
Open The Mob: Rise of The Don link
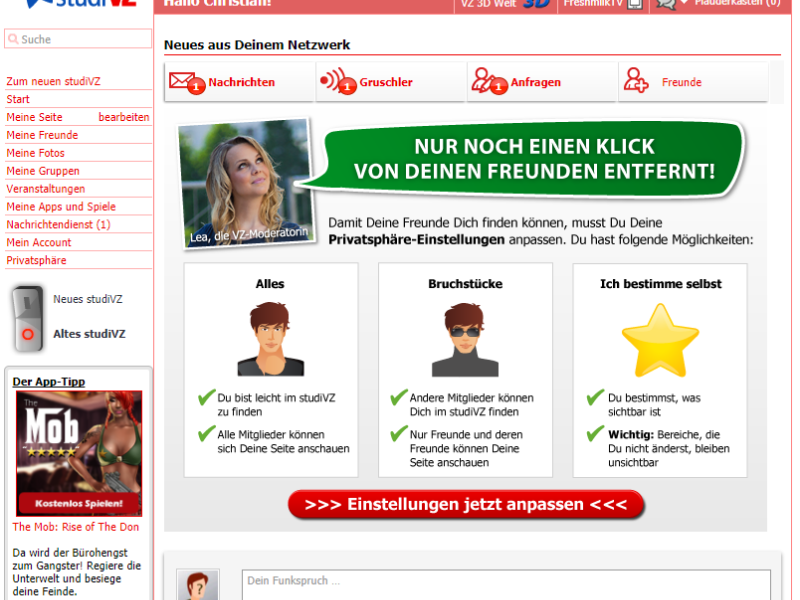pyautogui.click(x=76, y=527)
